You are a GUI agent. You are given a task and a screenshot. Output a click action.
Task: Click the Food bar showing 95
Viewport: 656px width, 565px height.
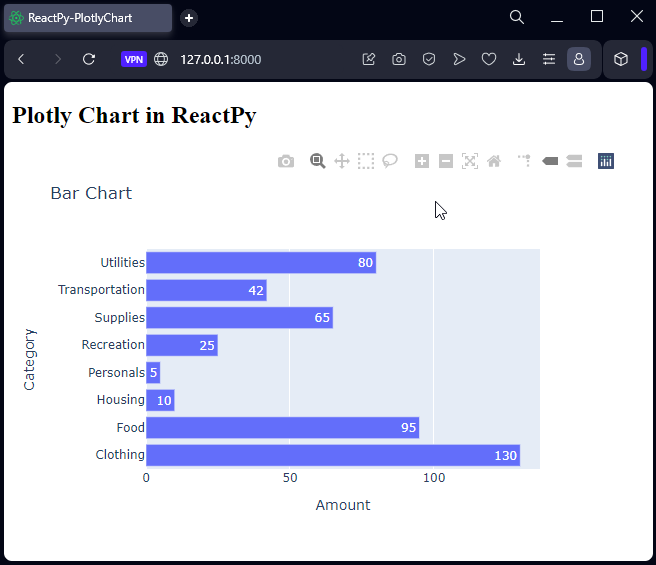click(x=282, y=428)
